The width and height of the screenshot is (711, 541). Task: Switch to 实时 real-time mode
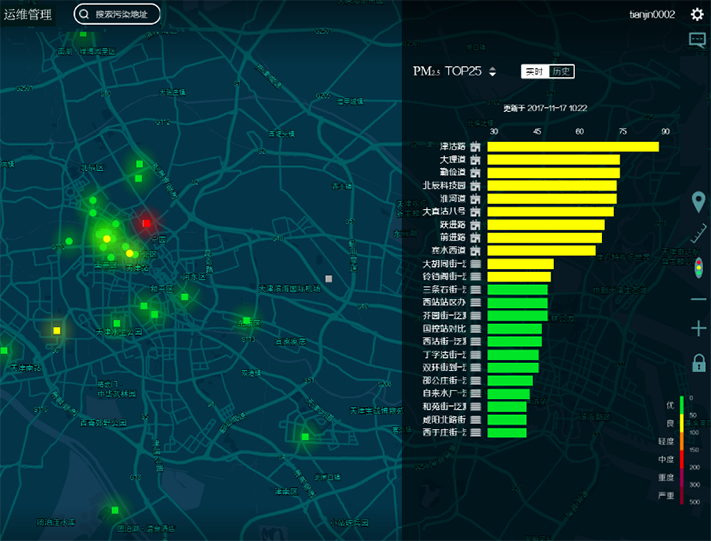coord(534,72)
